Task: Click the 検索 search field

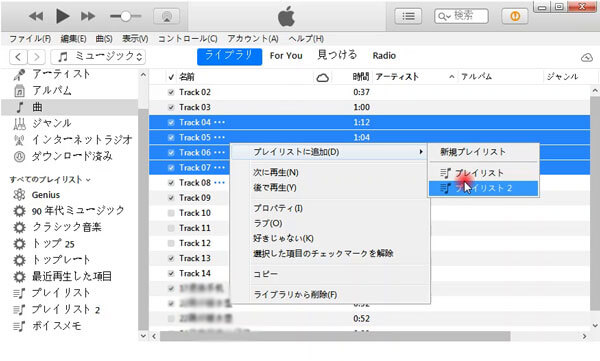Action: point(461,16)
